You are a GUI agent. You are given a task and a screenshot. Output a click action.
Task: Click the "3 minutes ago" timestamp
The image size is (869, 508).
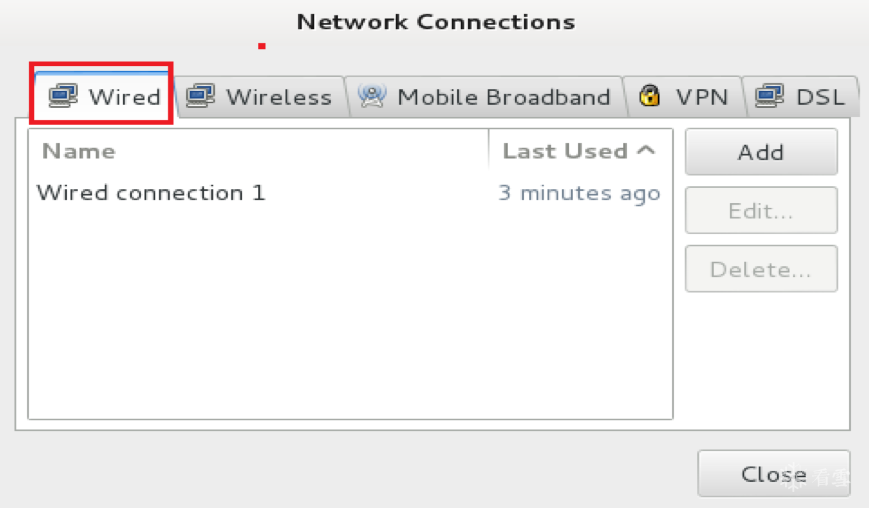579,193
